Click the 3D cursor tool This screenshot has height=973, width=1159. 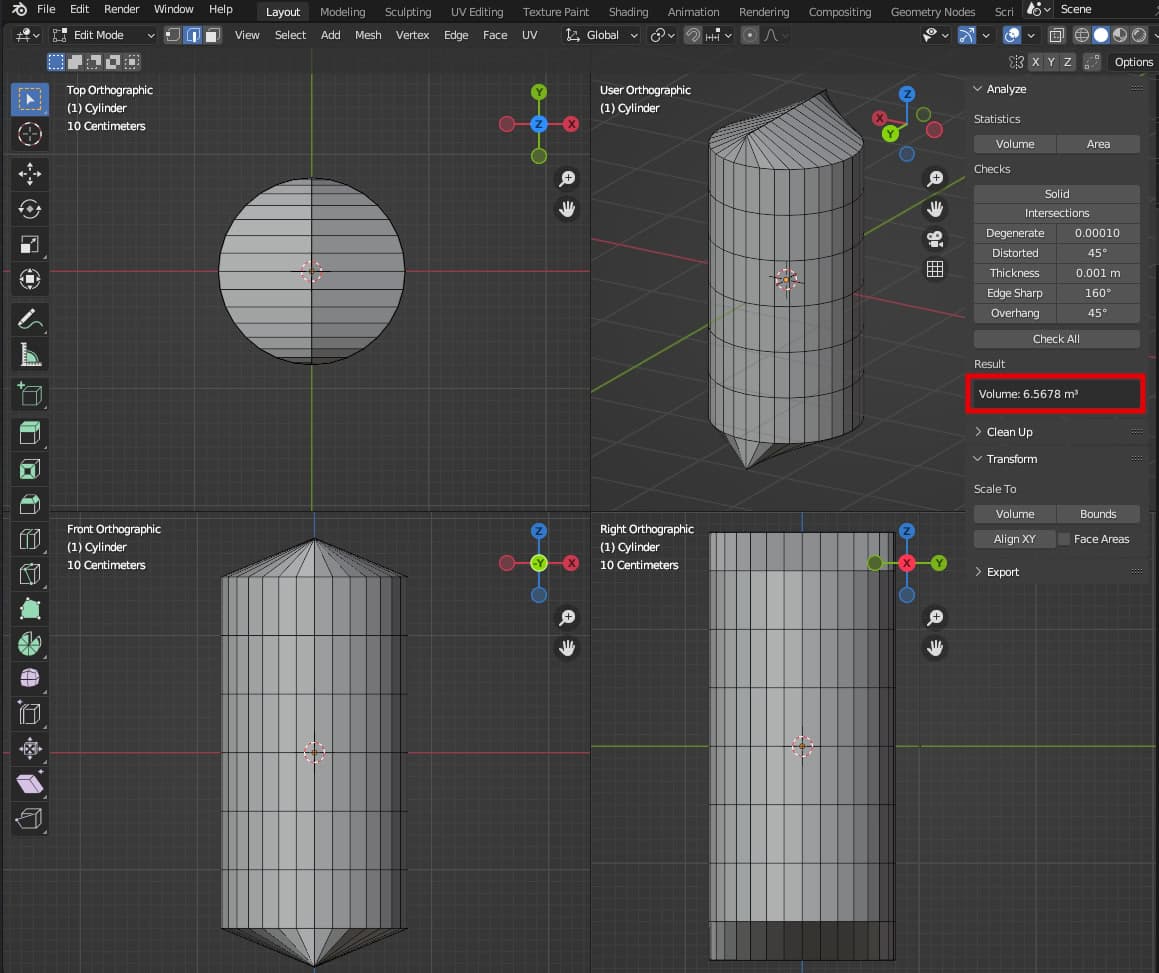pos(30,134)
